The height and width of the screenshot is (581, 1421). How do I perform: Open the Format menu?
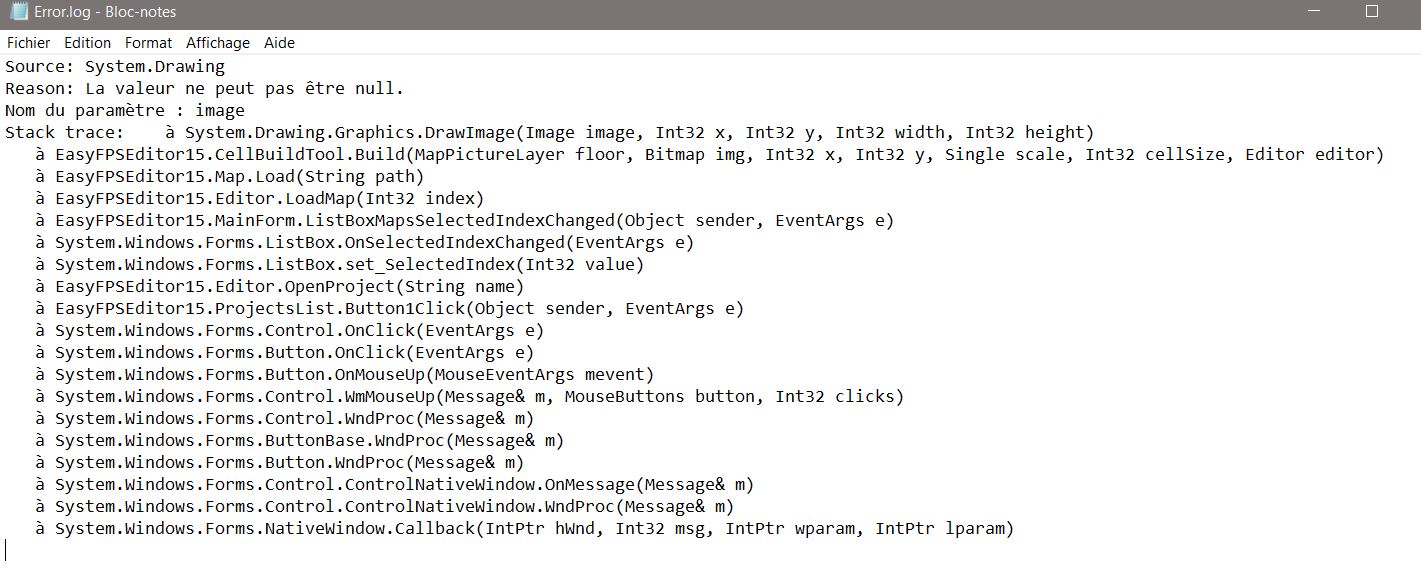click(148, 43)
